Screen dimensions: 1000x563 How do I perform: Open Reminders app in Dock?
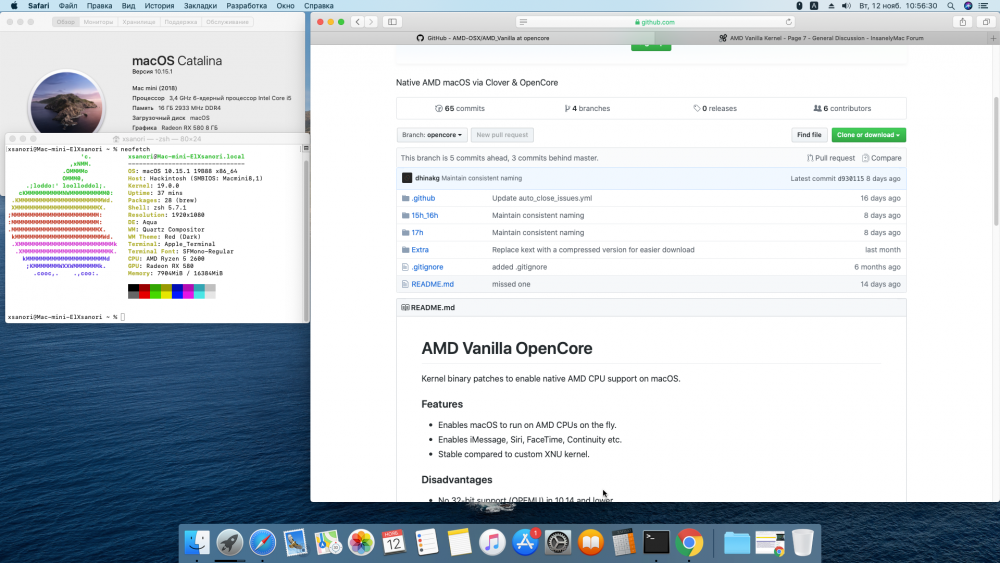pyautogui.click(x=427, y=543)
